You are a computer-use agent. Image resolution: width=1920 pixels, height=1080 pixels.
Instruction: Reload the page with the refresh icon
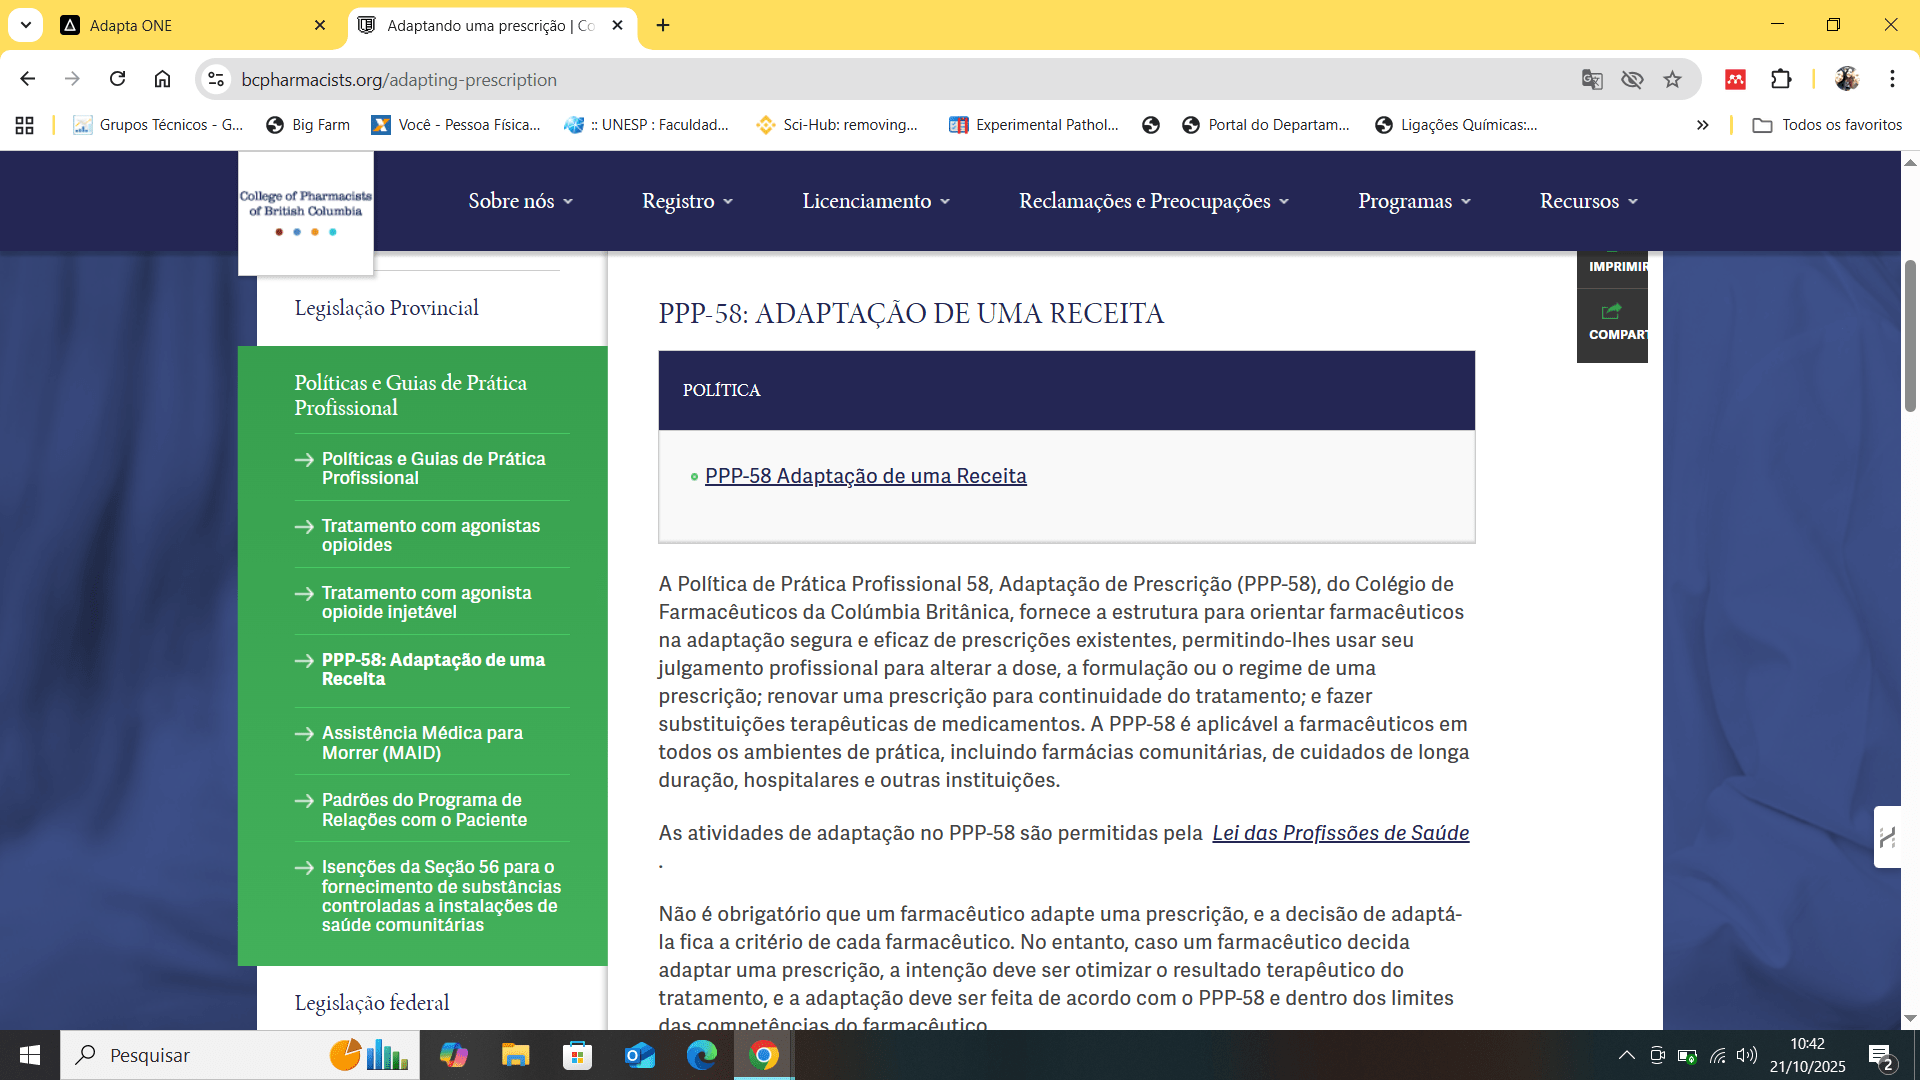tap(118, 79)
